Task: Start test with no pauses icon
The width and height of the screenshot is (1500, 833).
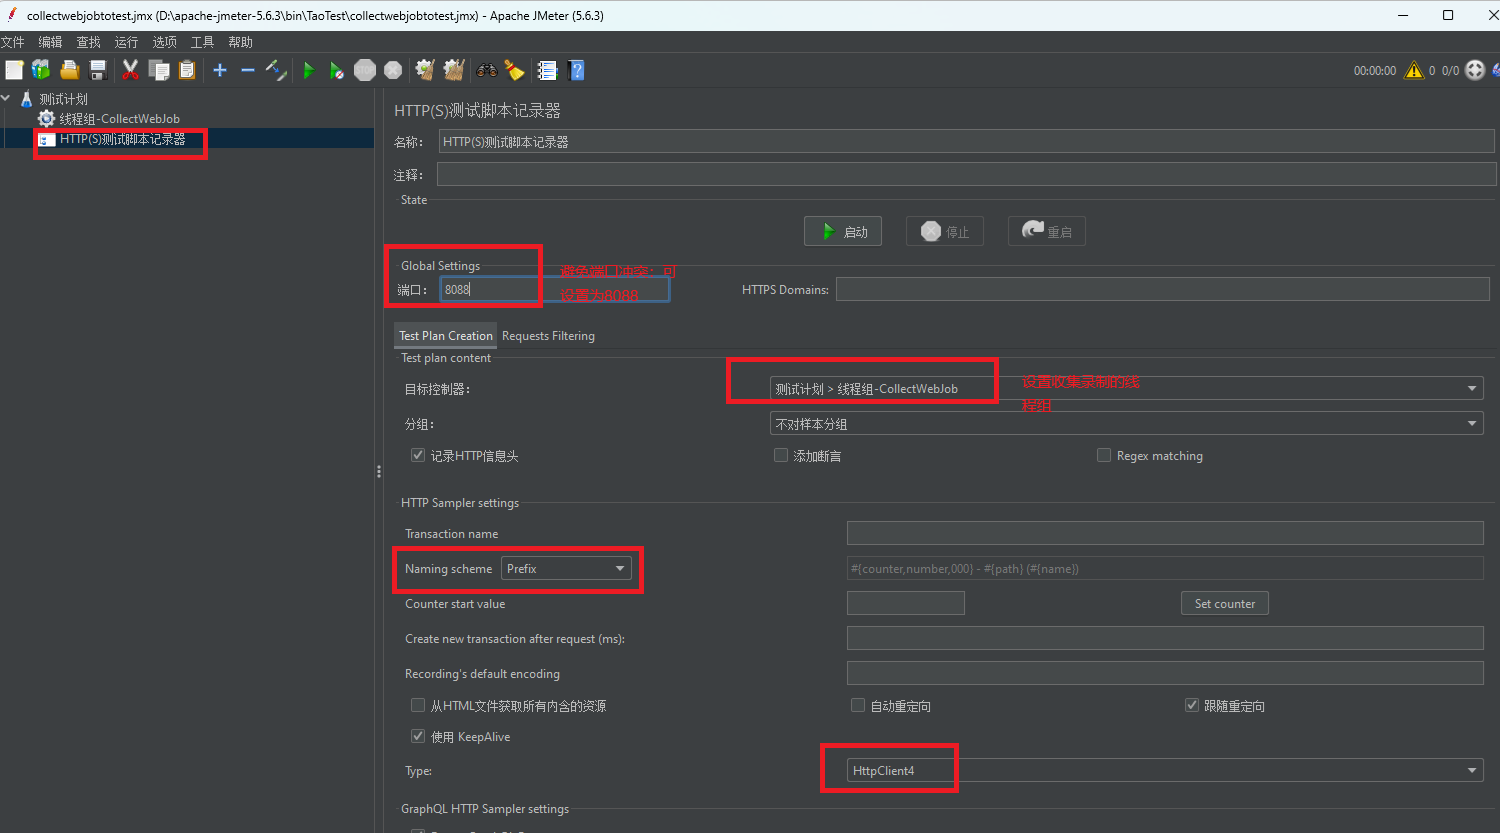Action: tap(337, 70)
